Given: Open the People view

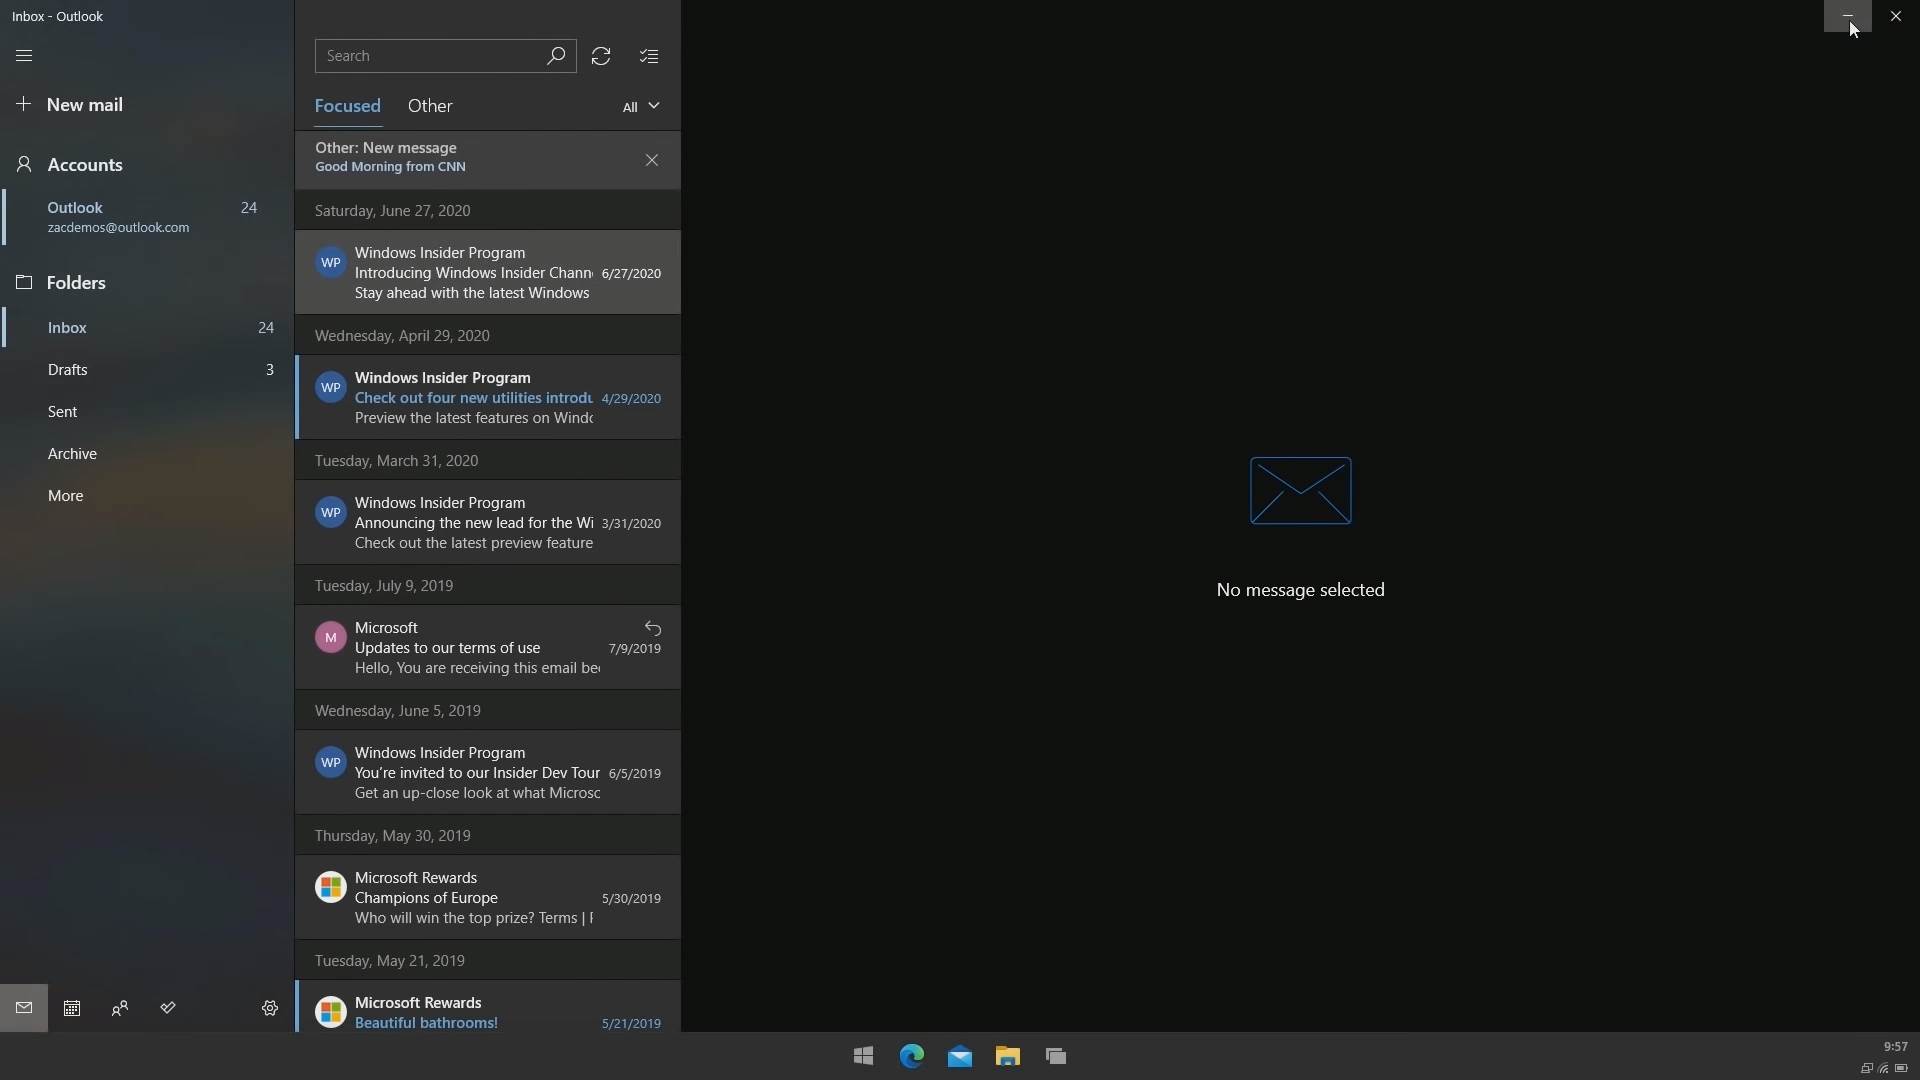Looking at the screenshot, I should point(119,1008).
